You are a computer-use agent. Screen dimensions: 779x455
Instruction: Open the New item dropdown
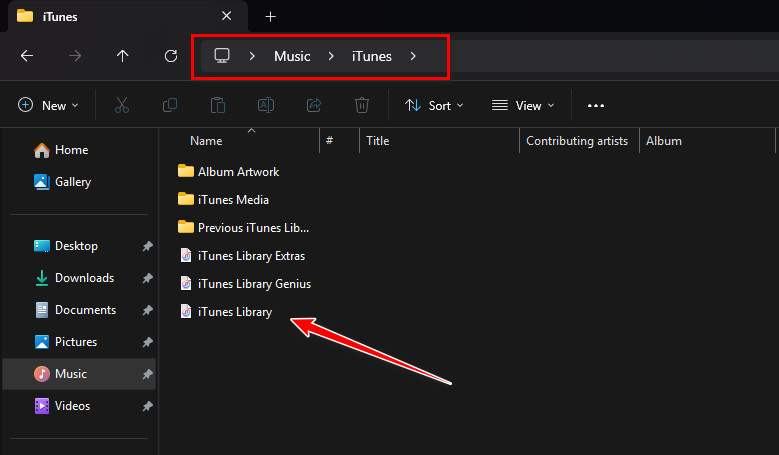coord(46,105)
